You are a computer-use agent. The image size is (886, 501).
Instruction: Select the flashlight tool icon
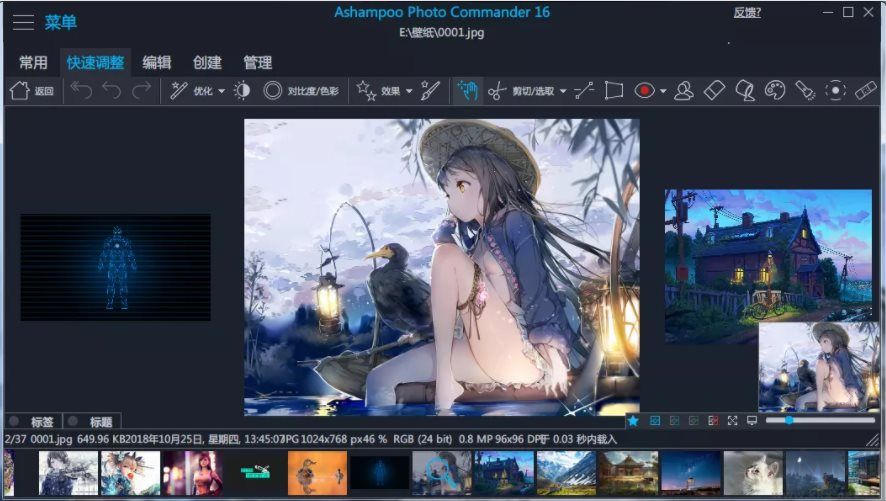pyautogui.click(x=805, y=91)
